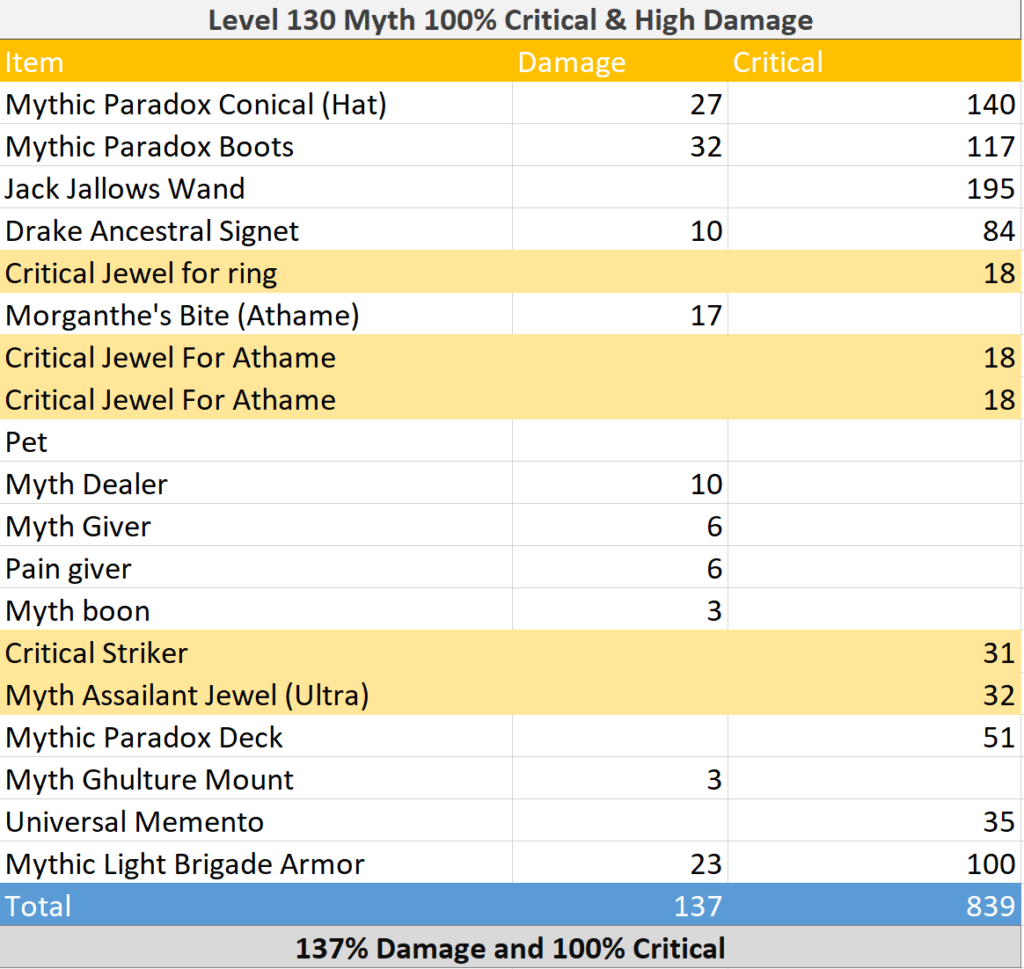Select critical value 18 for Critical Jewel for ring
Viewport: 1024px width, 969px height.
(874, 272)
